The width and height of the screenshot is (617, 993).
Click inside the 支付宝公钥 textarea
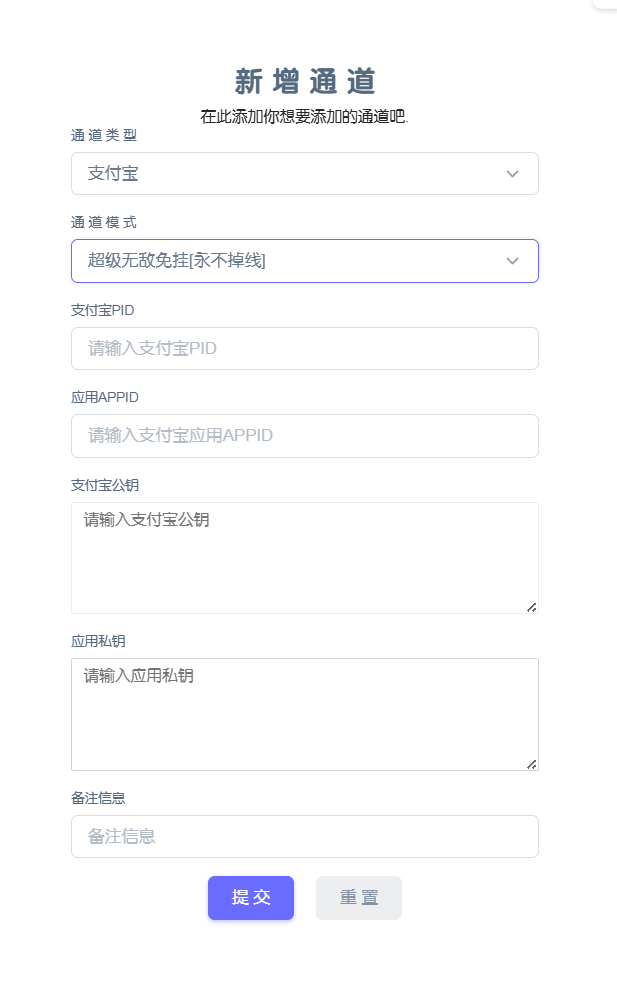304,558
